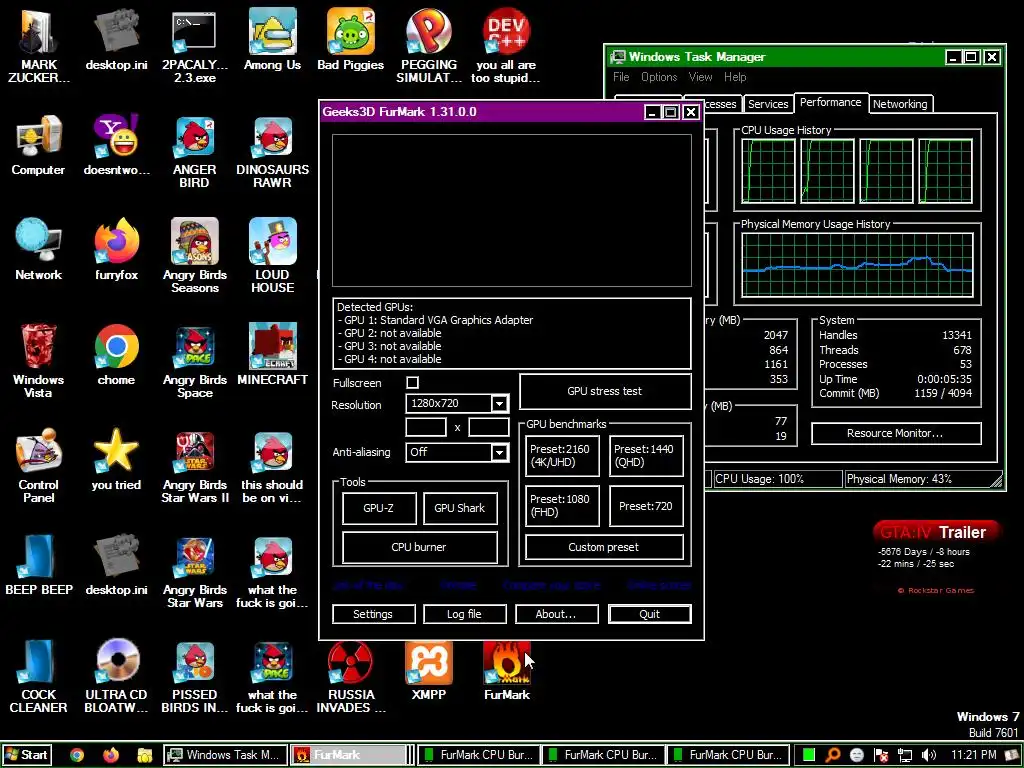1024x768 pixels.
Task: Open the FurMark Log file
Action: point(464,614)
